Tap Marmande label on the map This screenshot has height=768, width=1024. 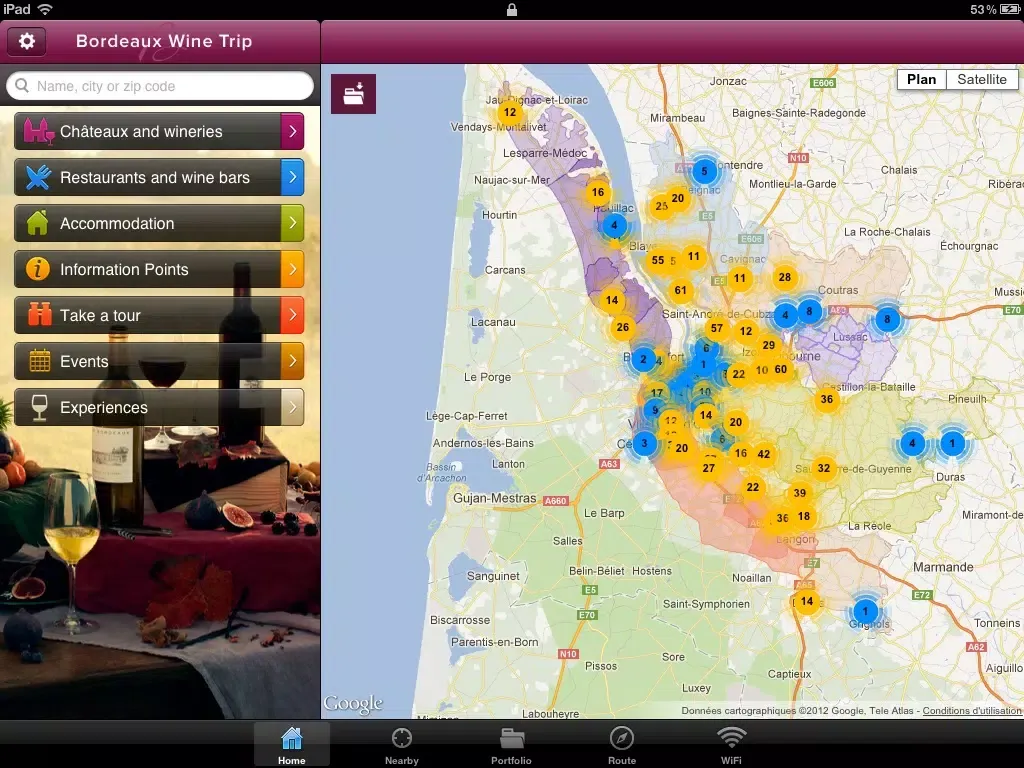[x=943, y=567]
